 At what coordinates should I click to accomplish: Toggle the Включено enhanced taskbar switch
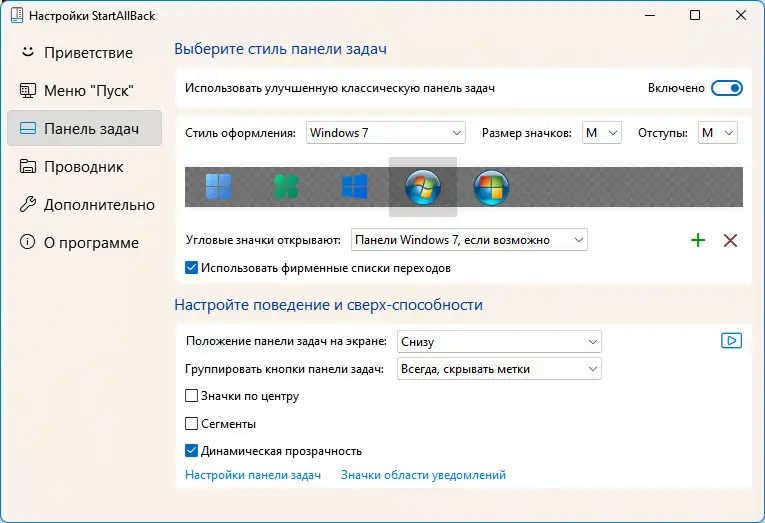727,88
